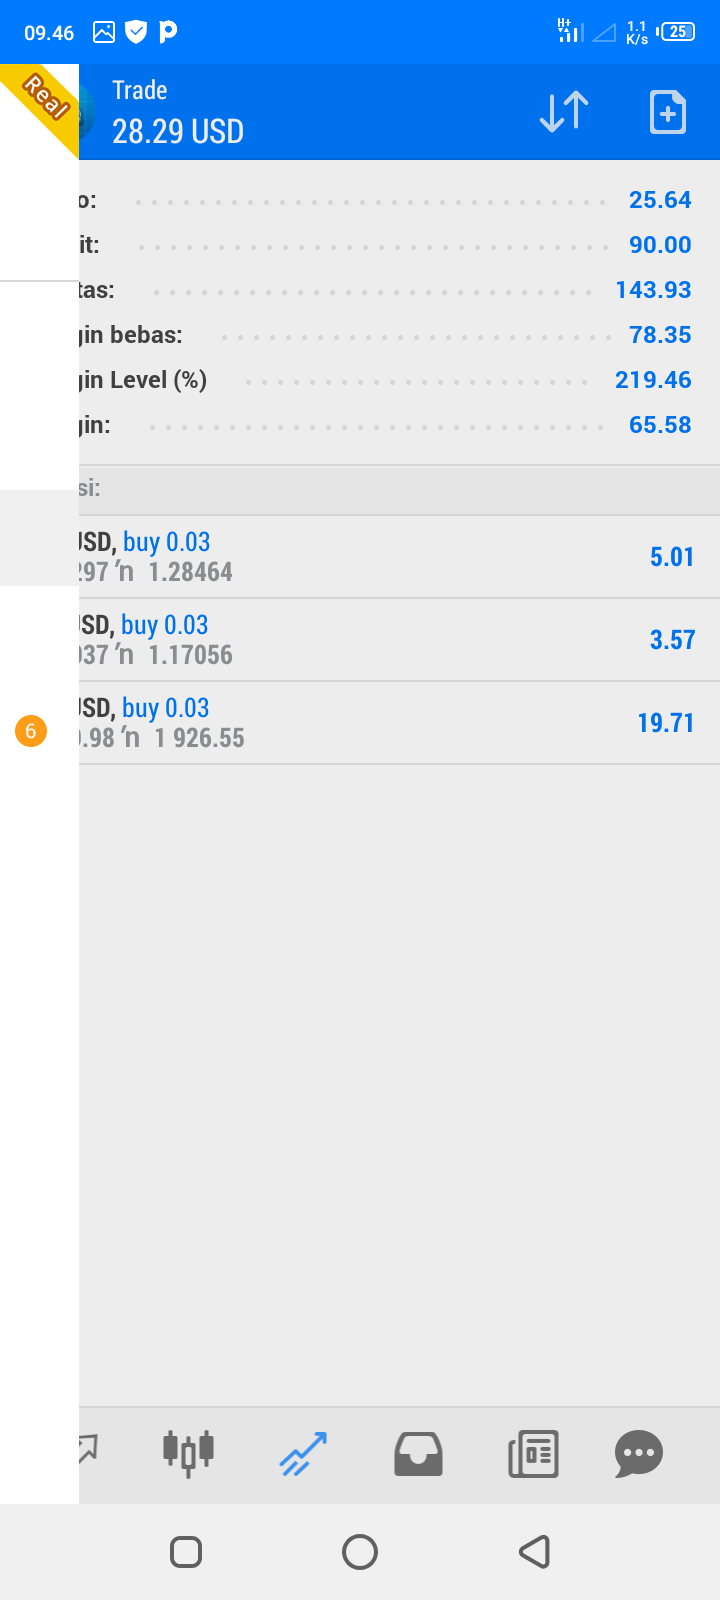
Task: Select the Margin Level (%) row
Action: [x=399, y=380]
